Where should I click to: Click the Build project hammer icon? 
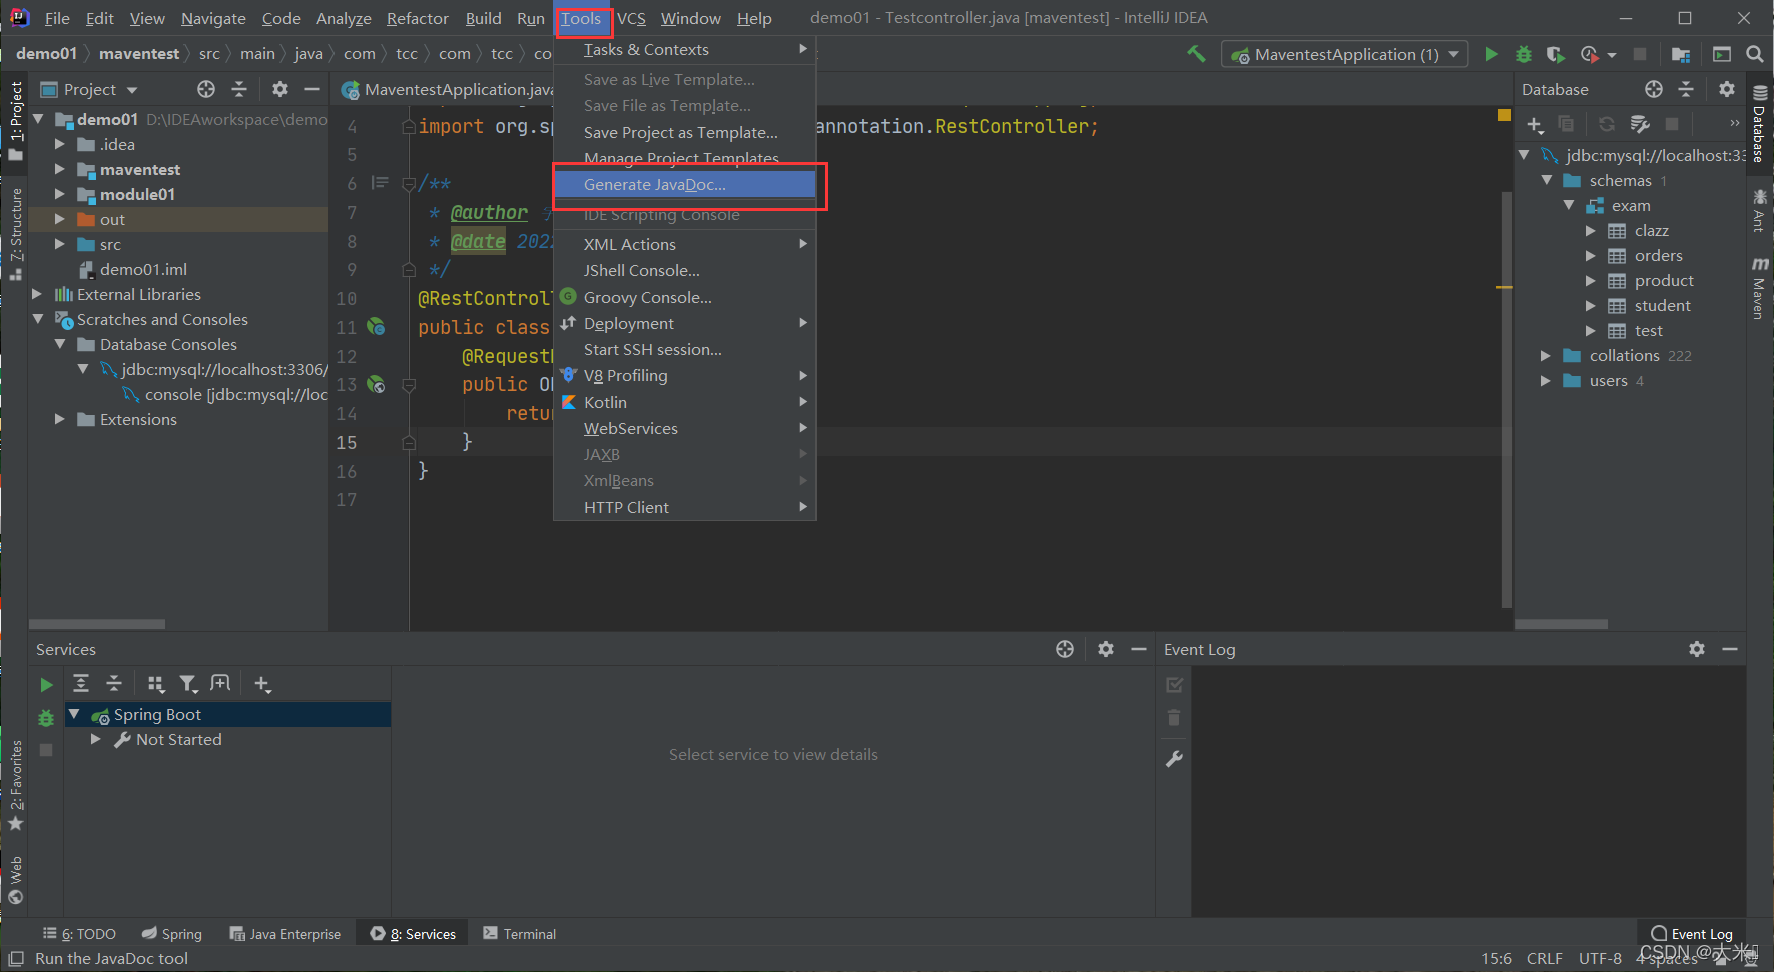(1196, 54)
